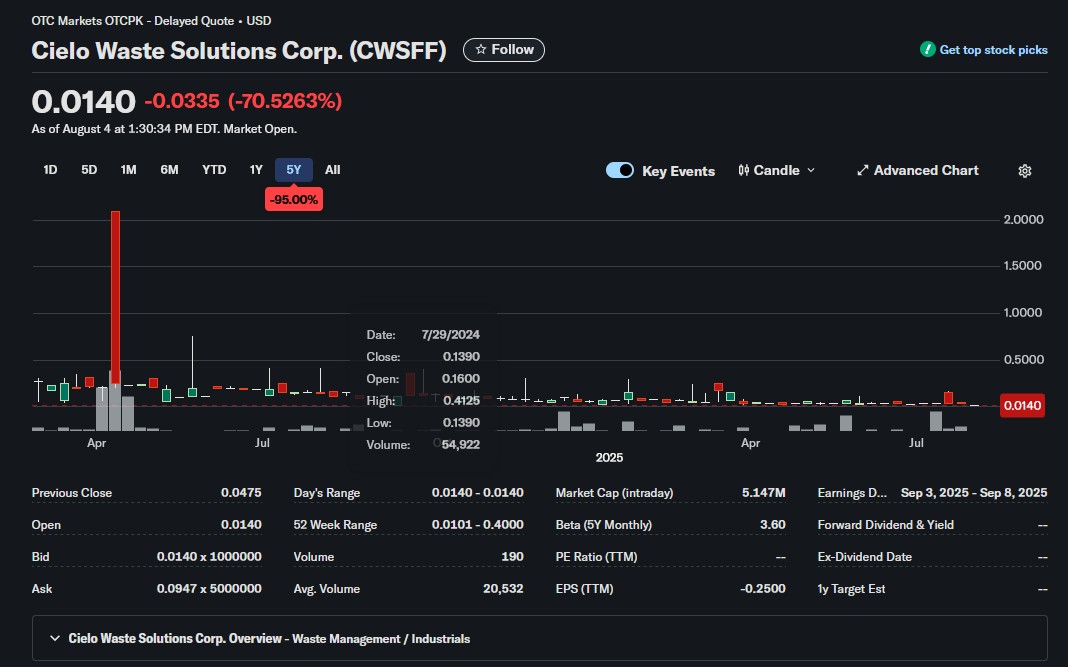Click the -0.0335 price change value
The height and width of the screenshot is (667, 1068).
click(x=182, y=101)
